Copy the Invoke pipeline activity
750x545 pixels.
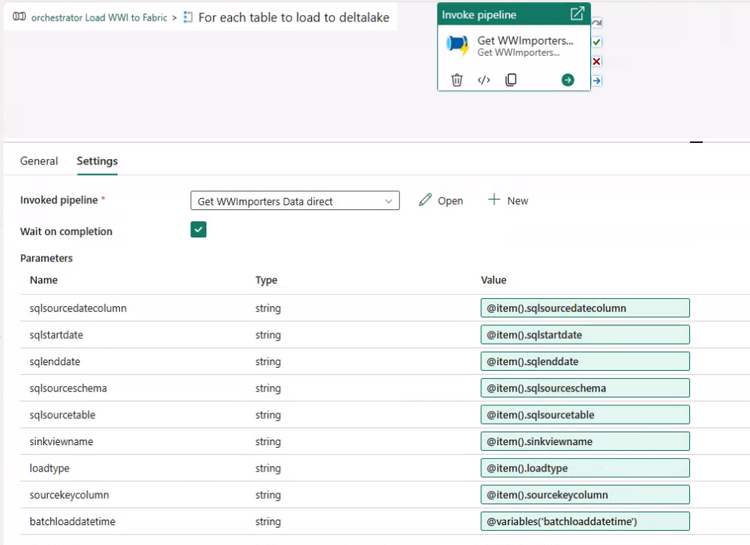(511, 80)
